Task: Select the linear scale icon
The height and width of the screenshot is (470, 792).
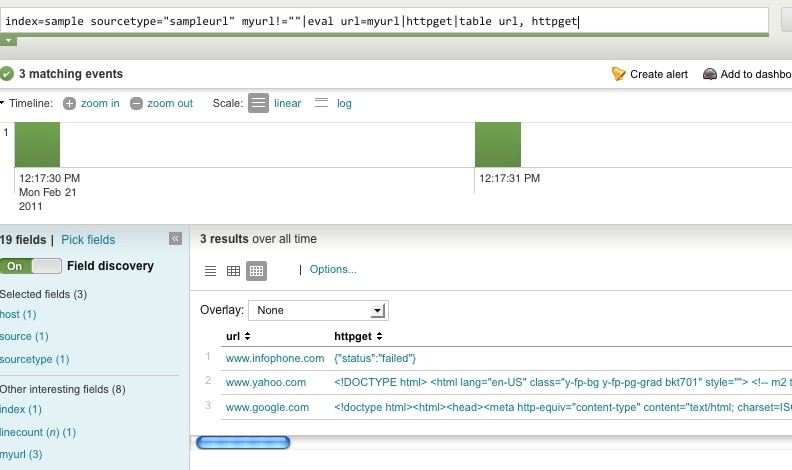Action: pyautogui.click(x=258, y=103)
